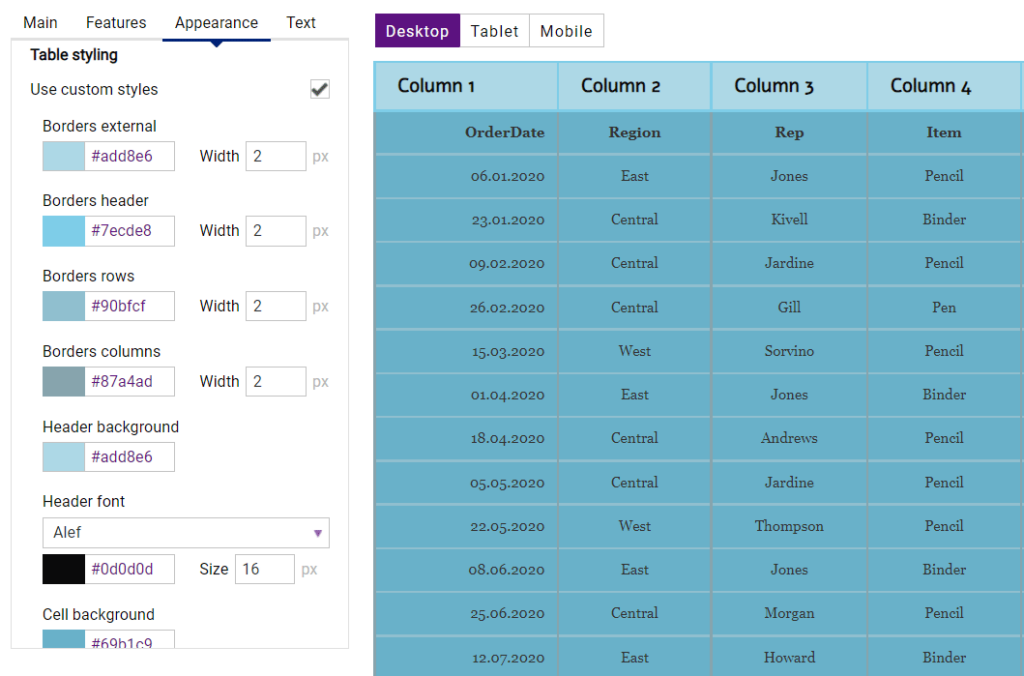The height and width of the screenshot is (676, 1024).
Task: Select the 12.07.2020 date cell
Action: 466,657
